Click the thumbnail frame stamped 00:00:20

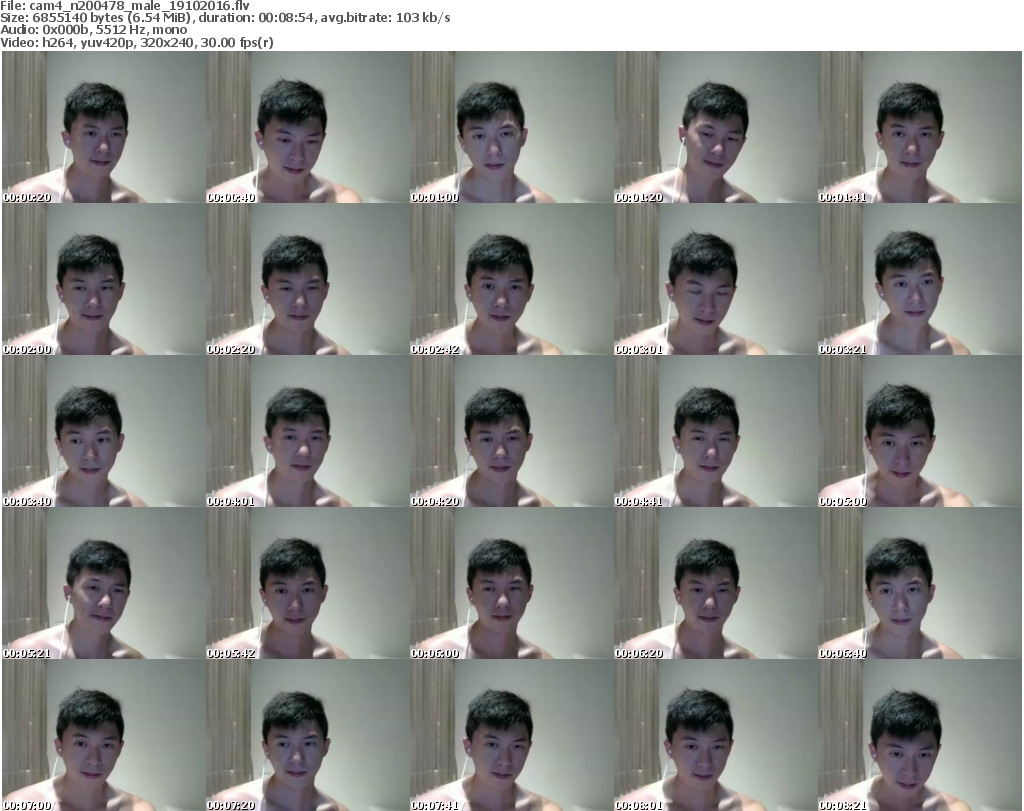[x=104, y=127]
